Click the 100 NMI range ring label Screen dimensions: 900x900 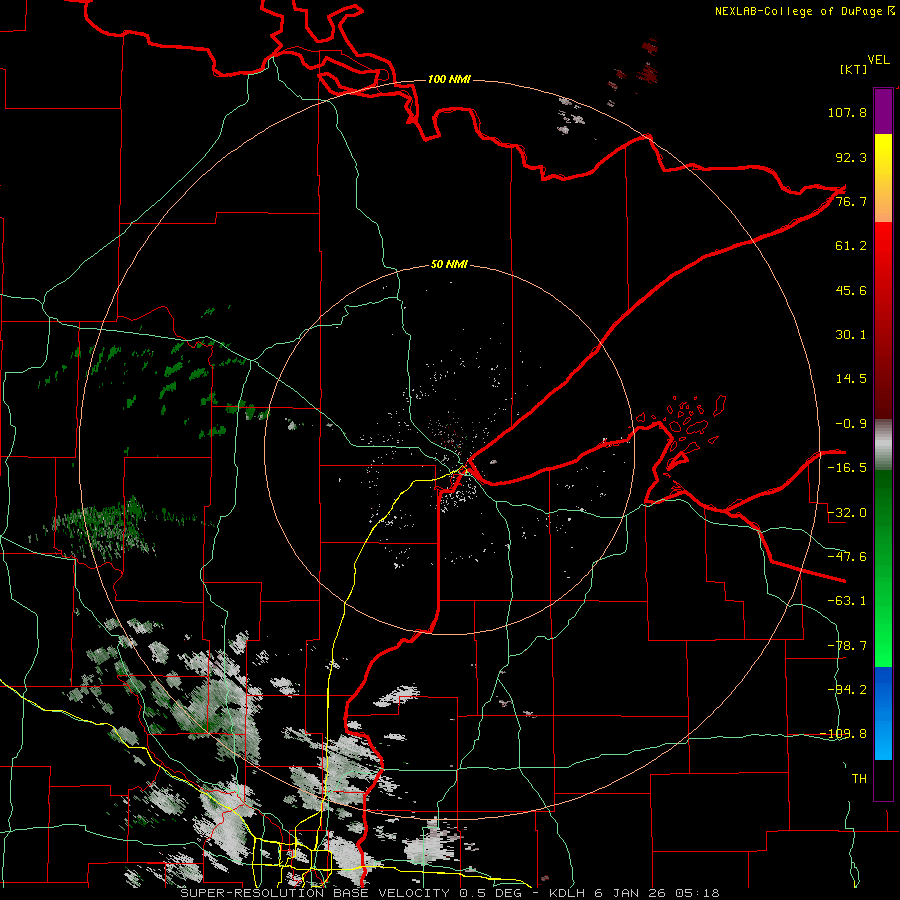click(449, 79)
